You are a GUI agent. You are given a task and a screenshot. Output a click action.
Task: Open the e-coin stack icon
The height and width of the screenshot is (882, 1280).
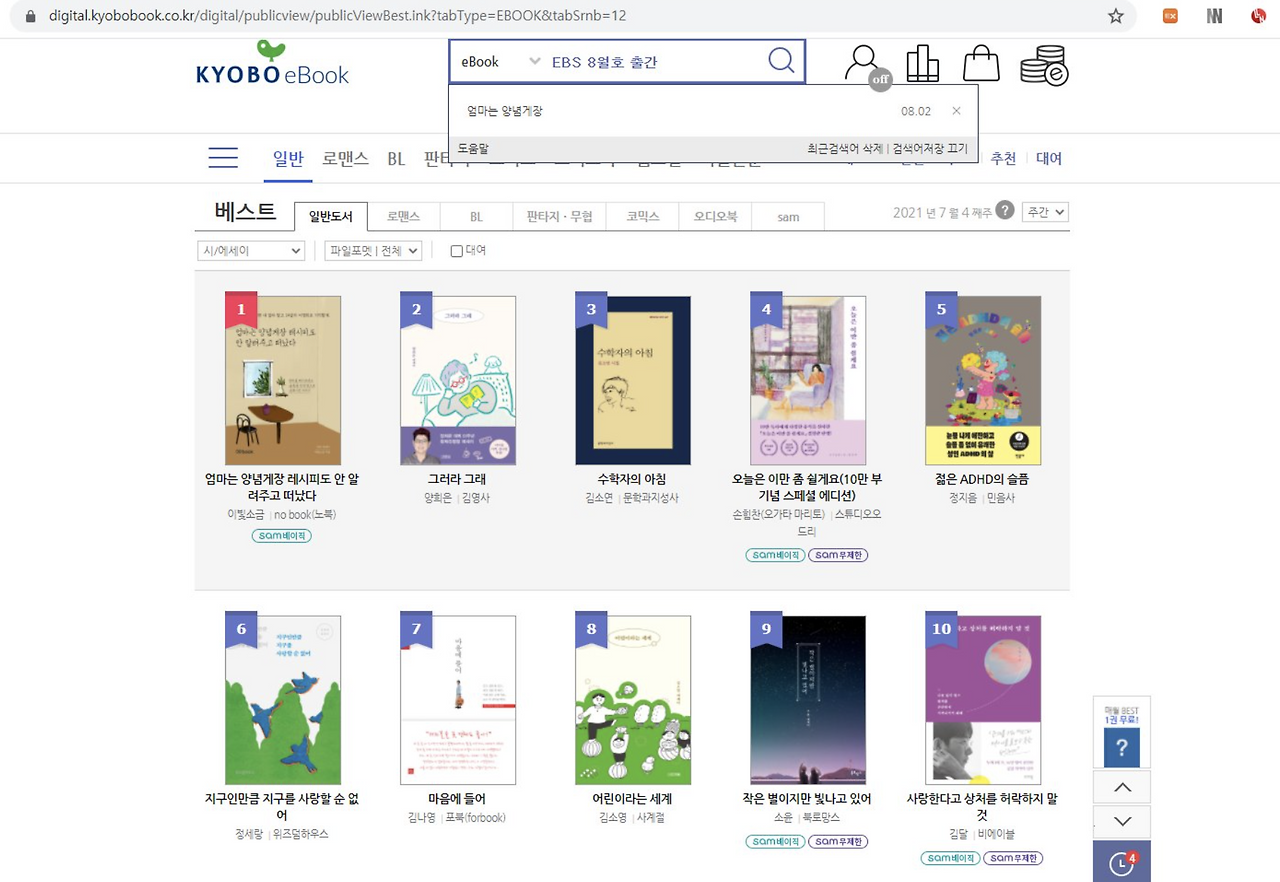point(1044,66)
